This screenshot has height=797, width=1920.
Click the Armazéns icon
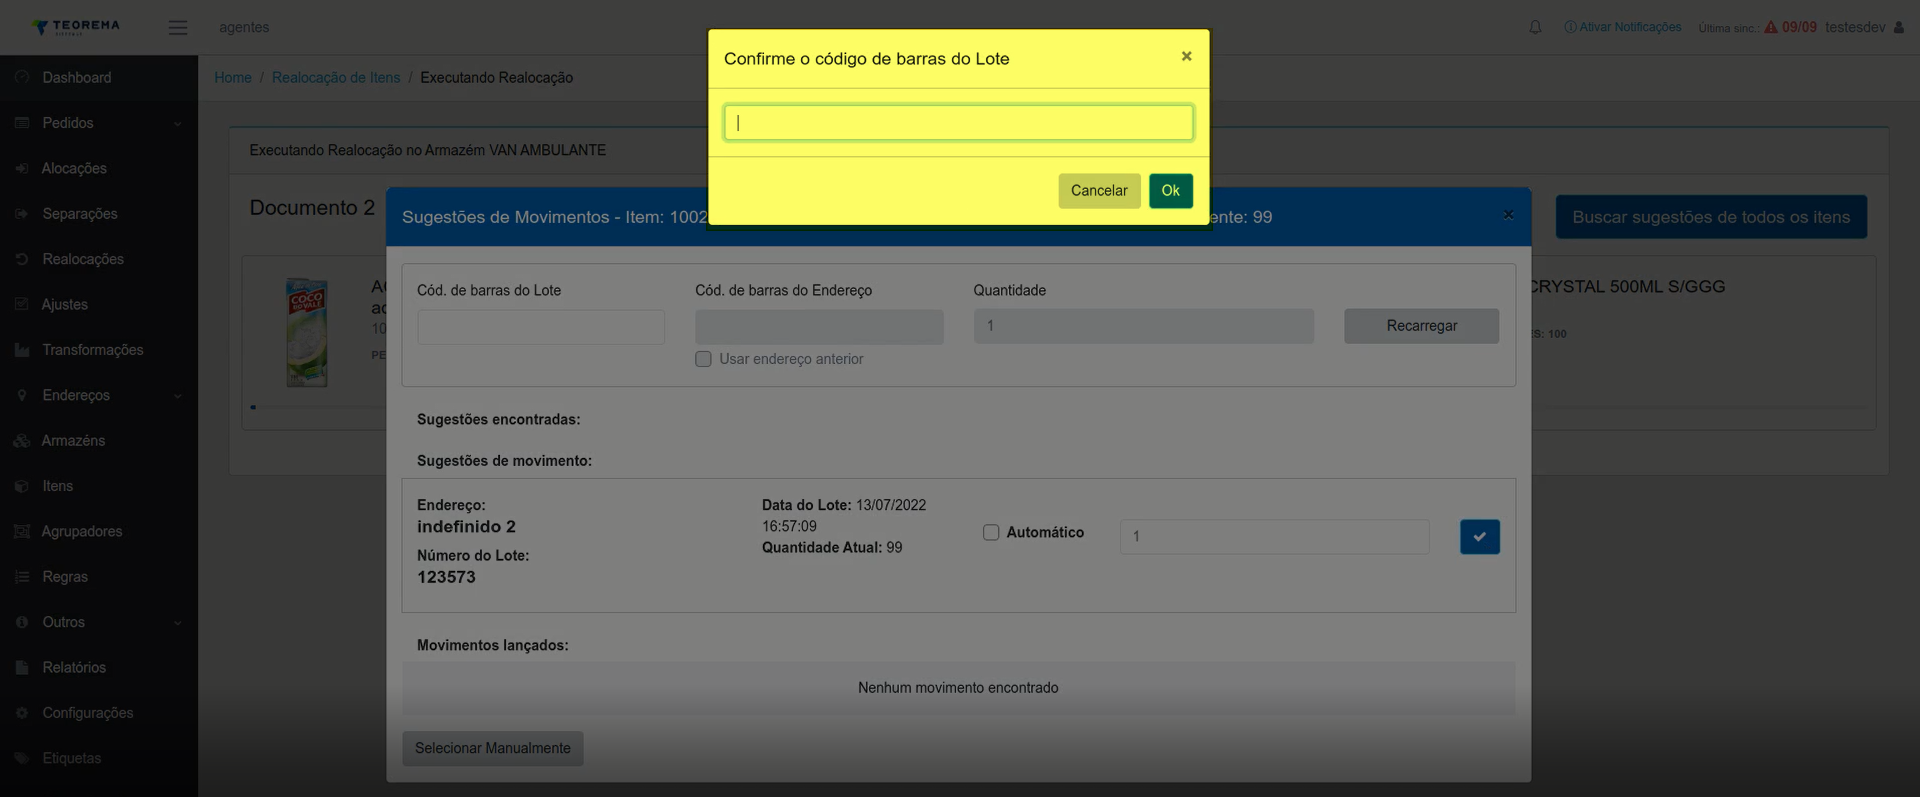coord(22,440)
